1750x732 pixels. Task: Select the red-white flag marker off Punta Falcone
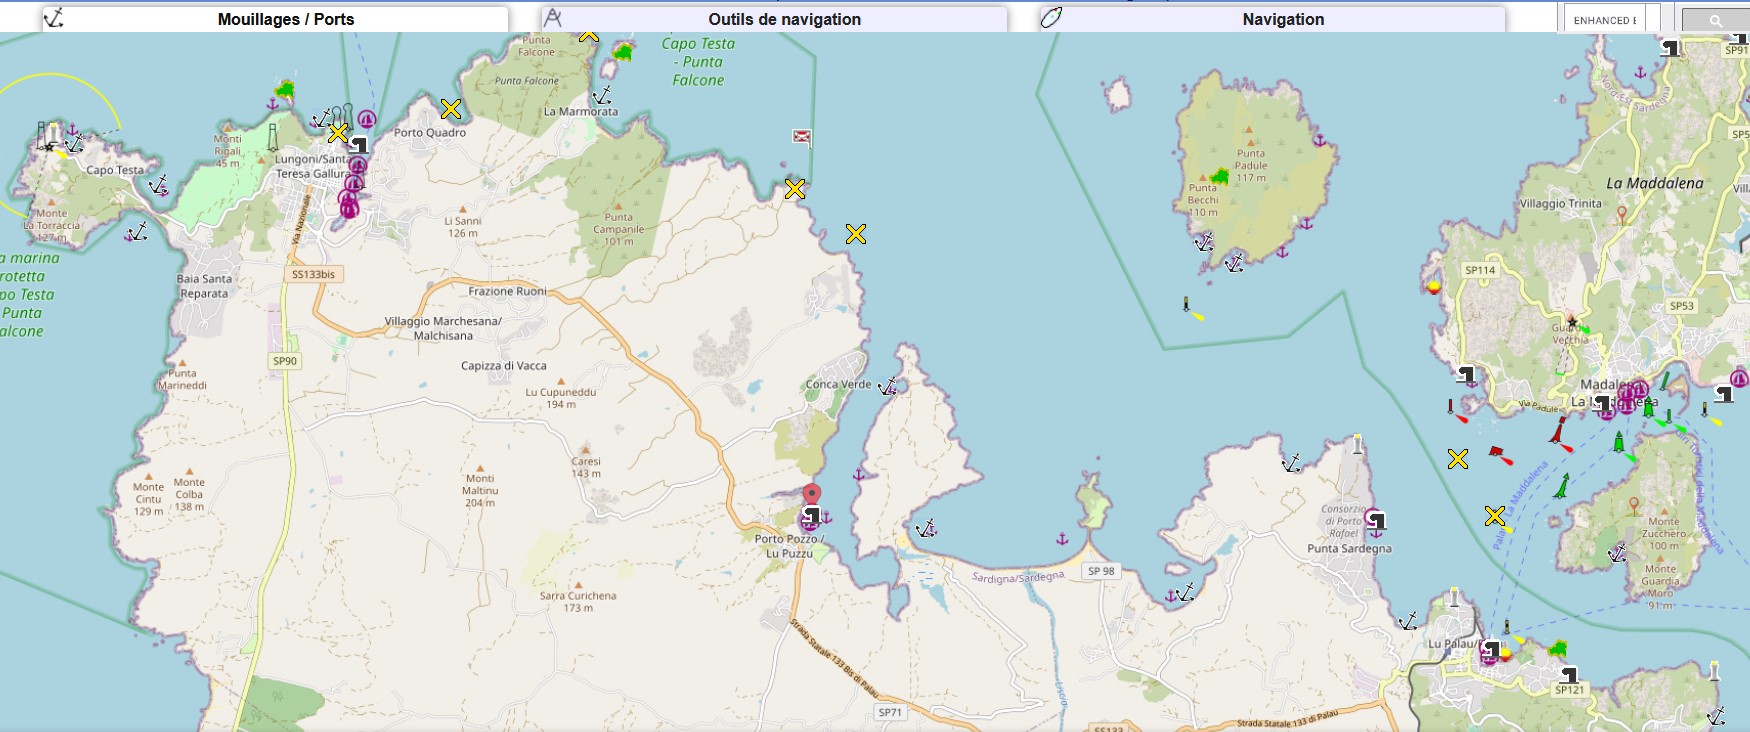point(801,137)
